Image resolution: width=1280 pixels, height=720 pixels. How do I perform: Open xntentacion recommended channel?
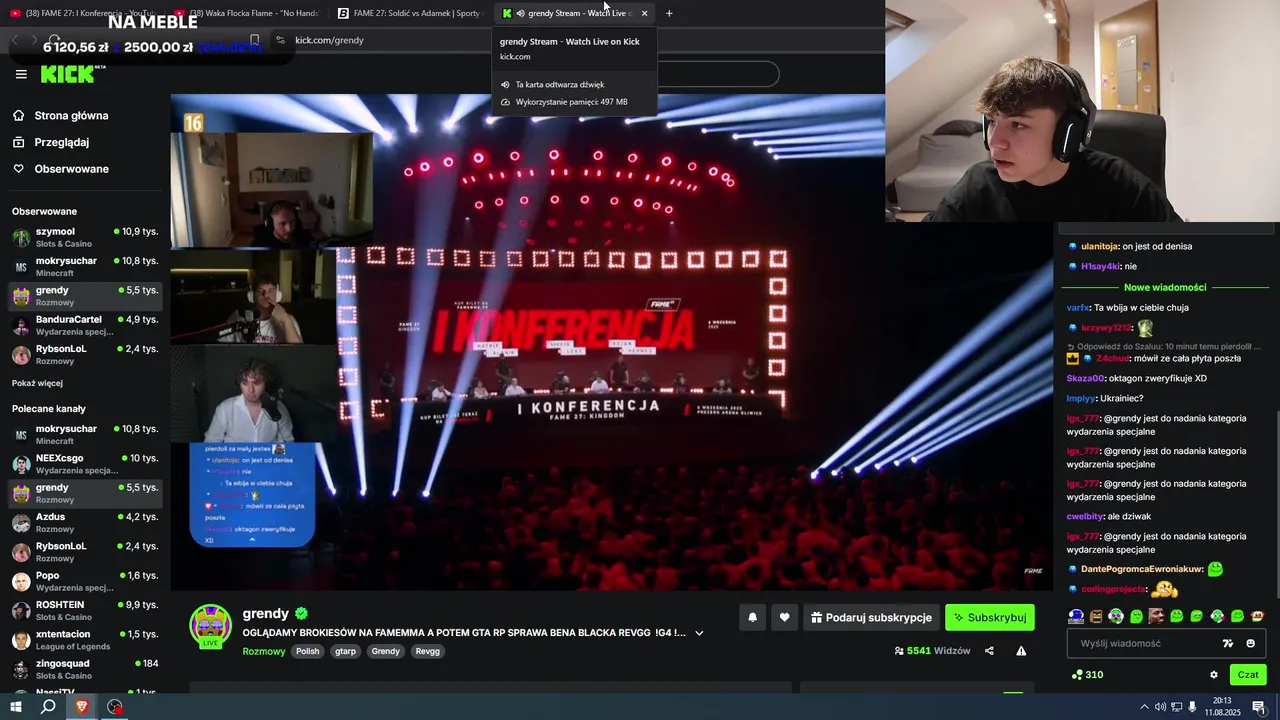coord(85,640)
